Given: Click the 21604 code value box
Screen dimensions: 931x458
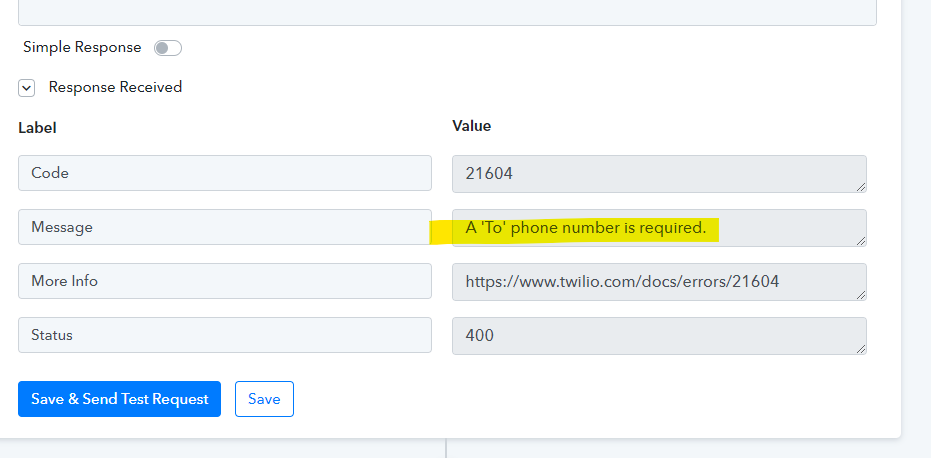Looking at the screenshot, I should (659, 174).
